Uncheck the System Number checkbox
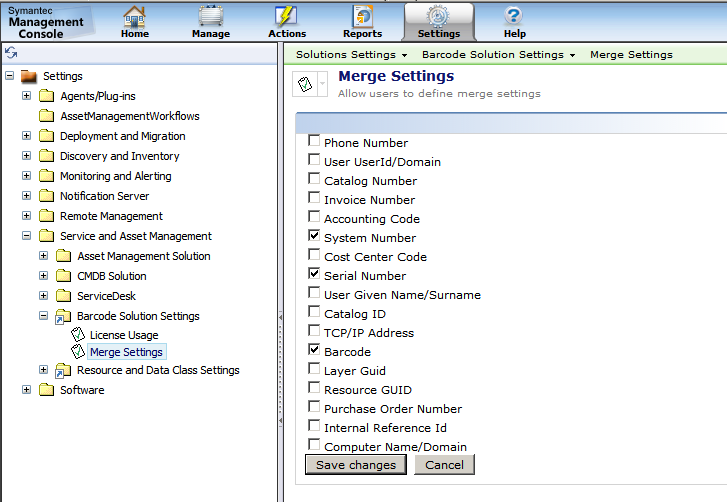Viewport: 727px width, 502px height. tap(314, 237)
